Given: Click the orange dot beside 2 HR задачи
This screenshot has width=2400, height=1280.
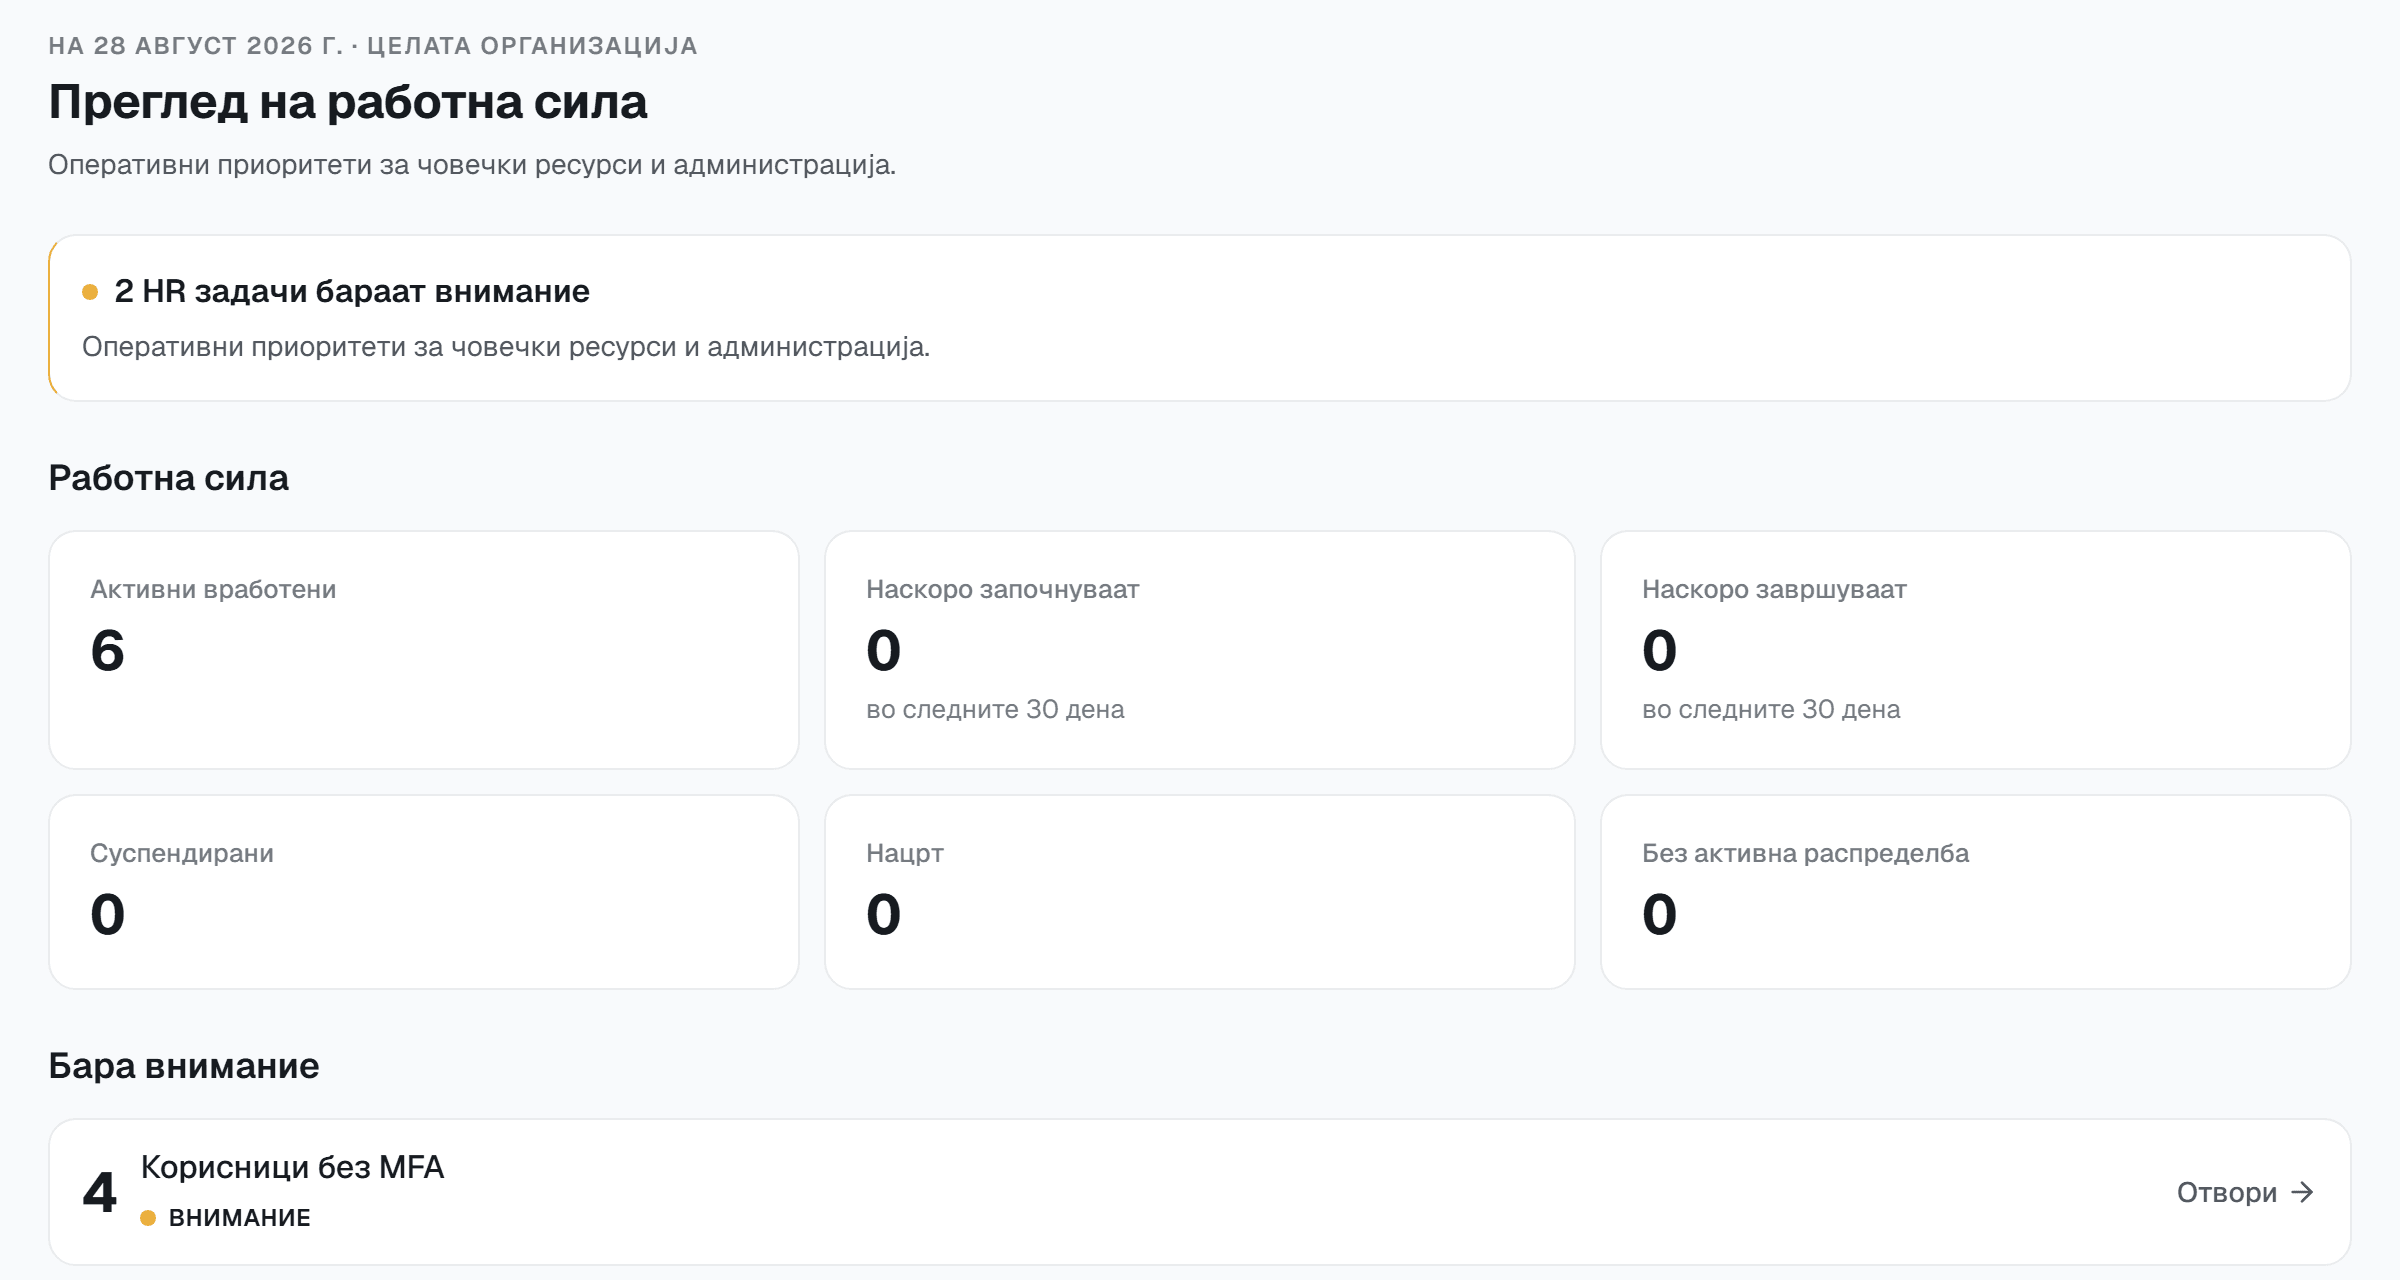Looking at the screenshot, I should coord(90,292).
